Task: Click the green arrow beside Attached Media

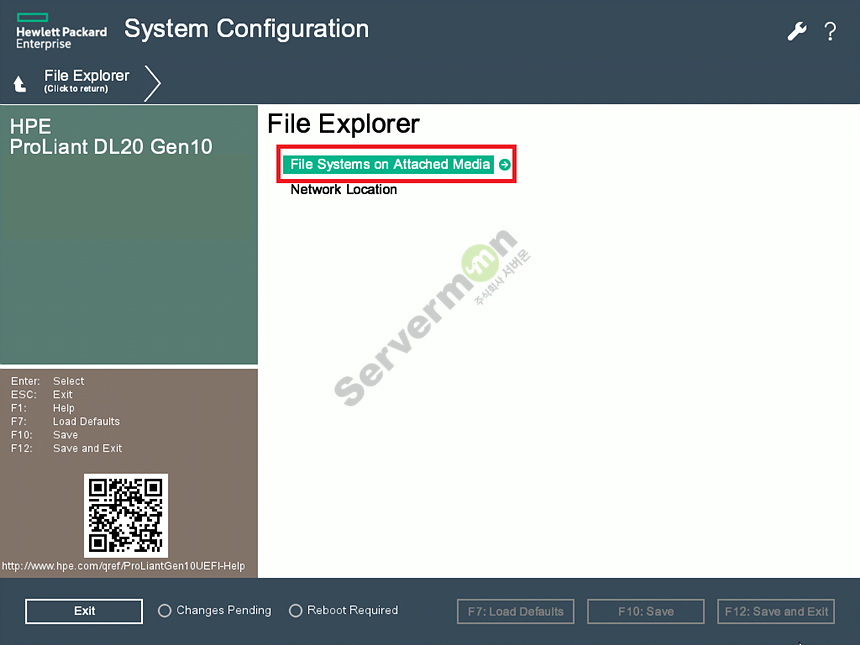Action: point(505,164)
